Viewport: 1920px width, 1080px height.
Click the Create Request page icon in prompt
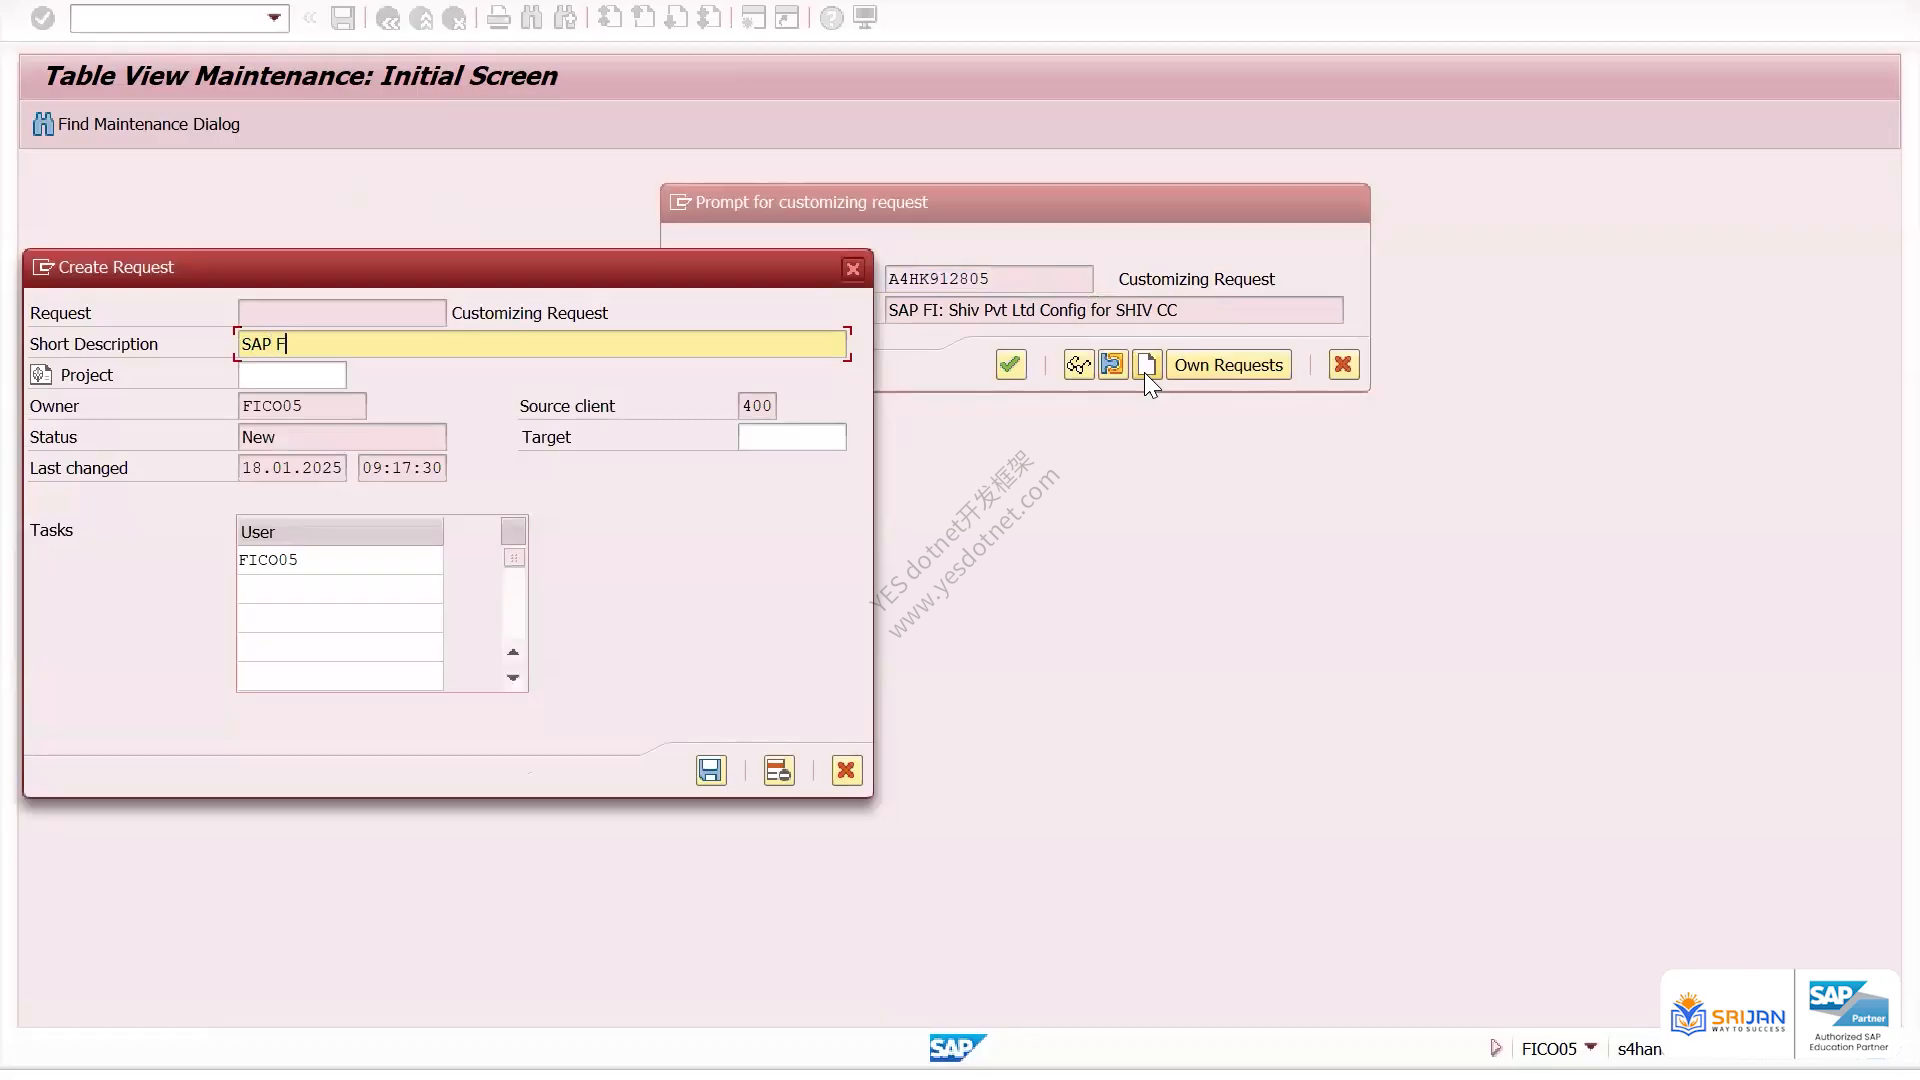click(x=1146, y=365)
